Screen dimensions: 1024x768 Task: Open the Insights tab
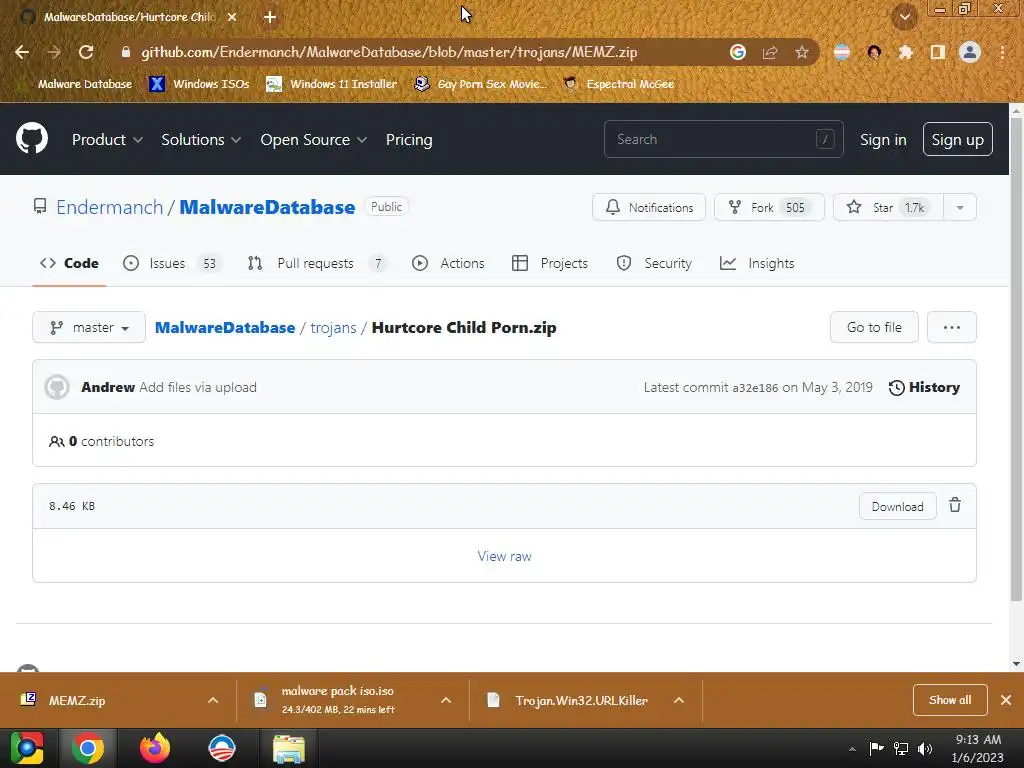757,263
